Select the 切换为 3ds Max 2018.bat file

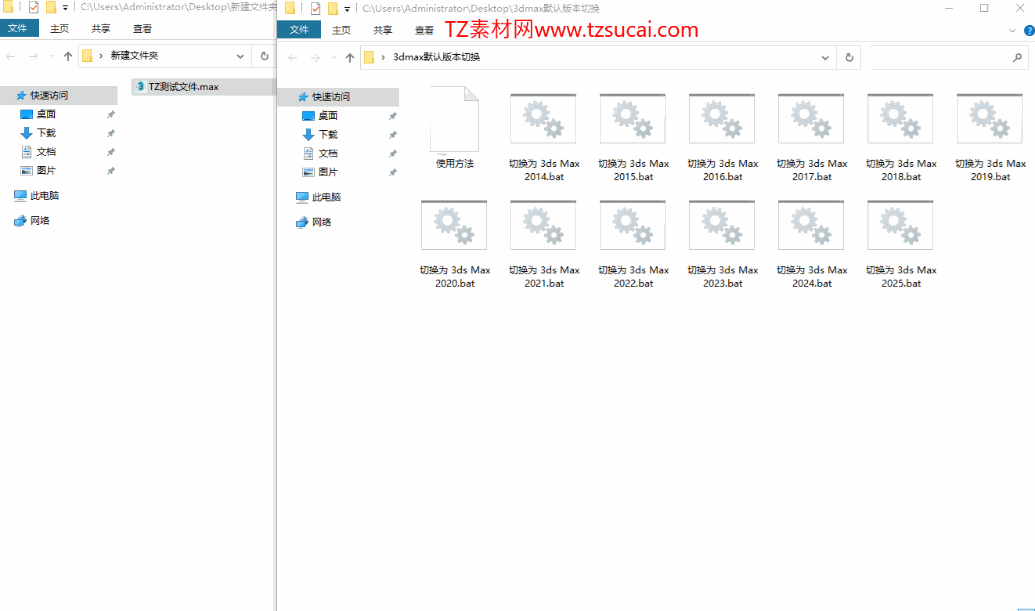900,137
